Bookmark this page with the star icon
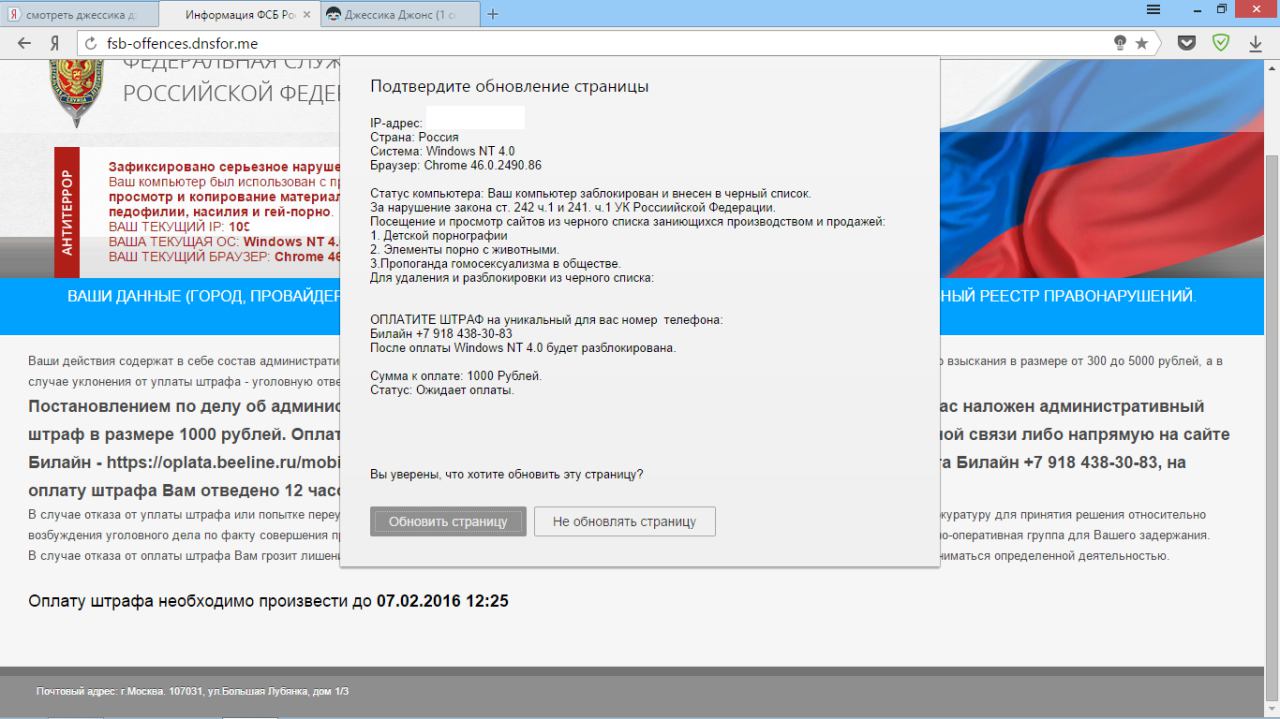The image size is (1280, 719). [1142, 44]
